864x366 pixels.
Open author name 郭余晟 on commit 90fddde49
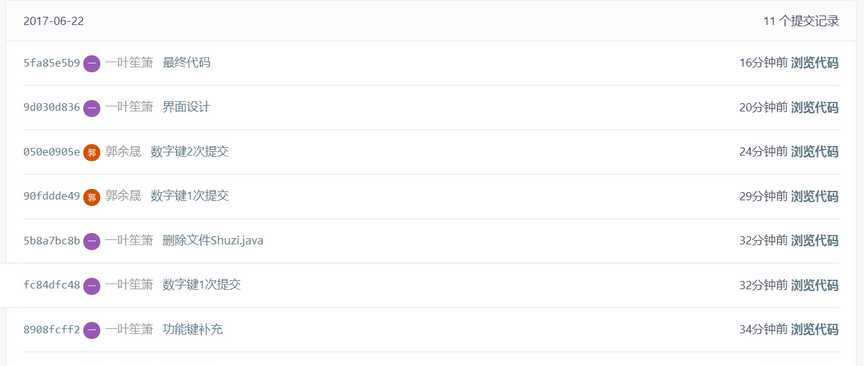123,196
